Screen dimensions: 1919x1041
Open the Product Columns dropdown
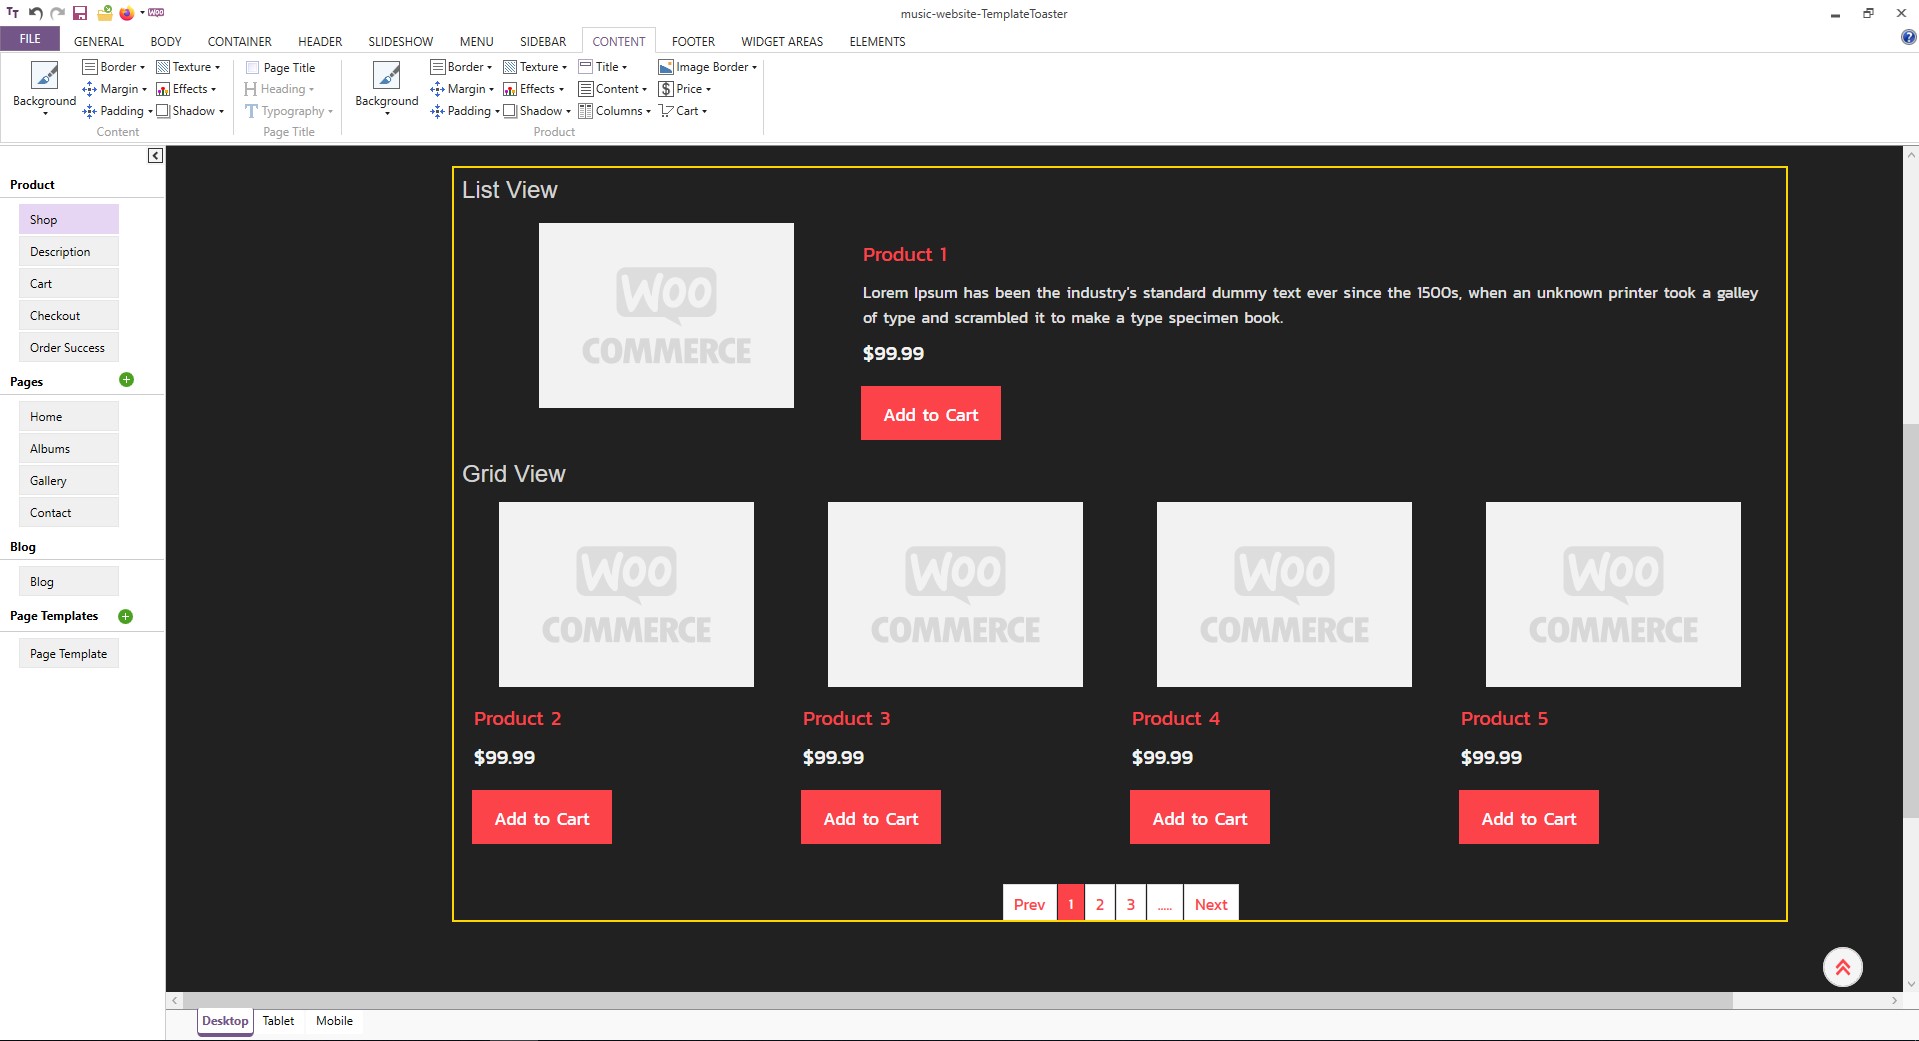pyautogui.click(x=614, y=111)
